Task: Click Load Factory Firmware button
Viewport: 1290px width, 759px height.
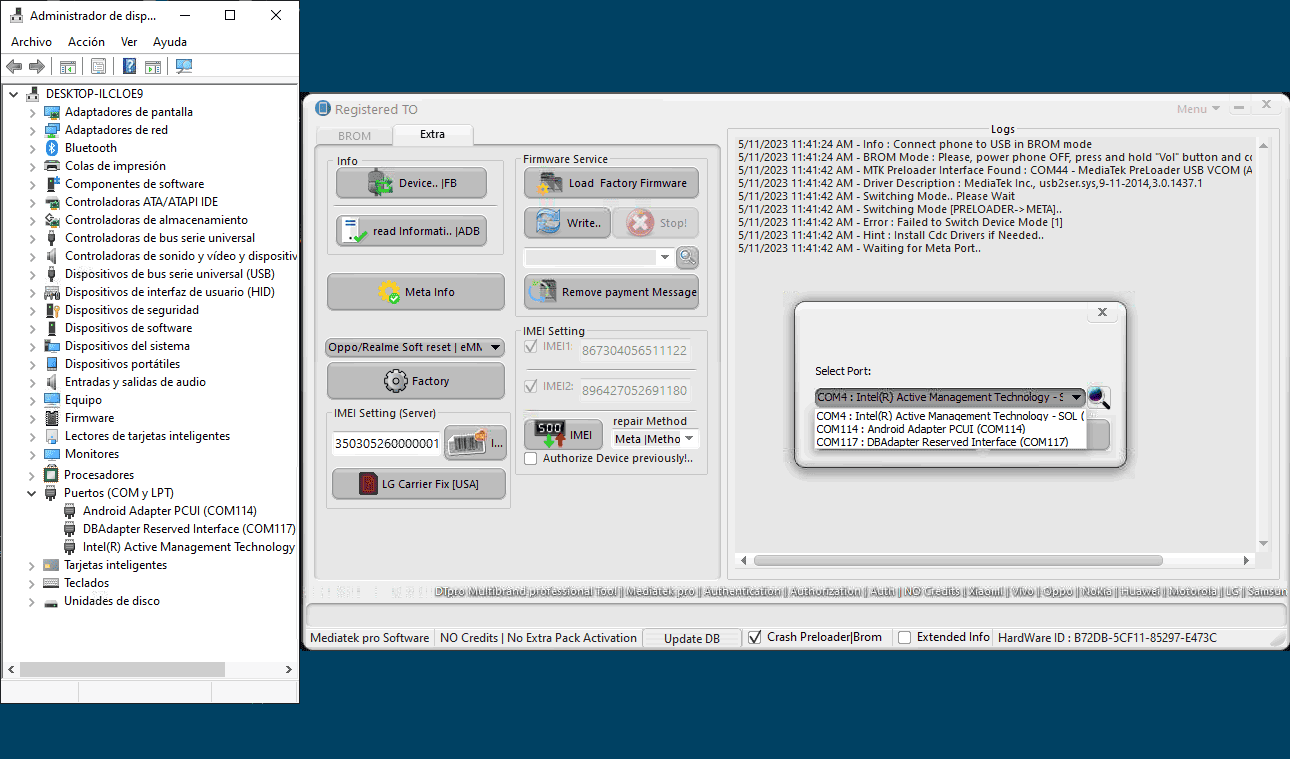Action: pos(611,183)
